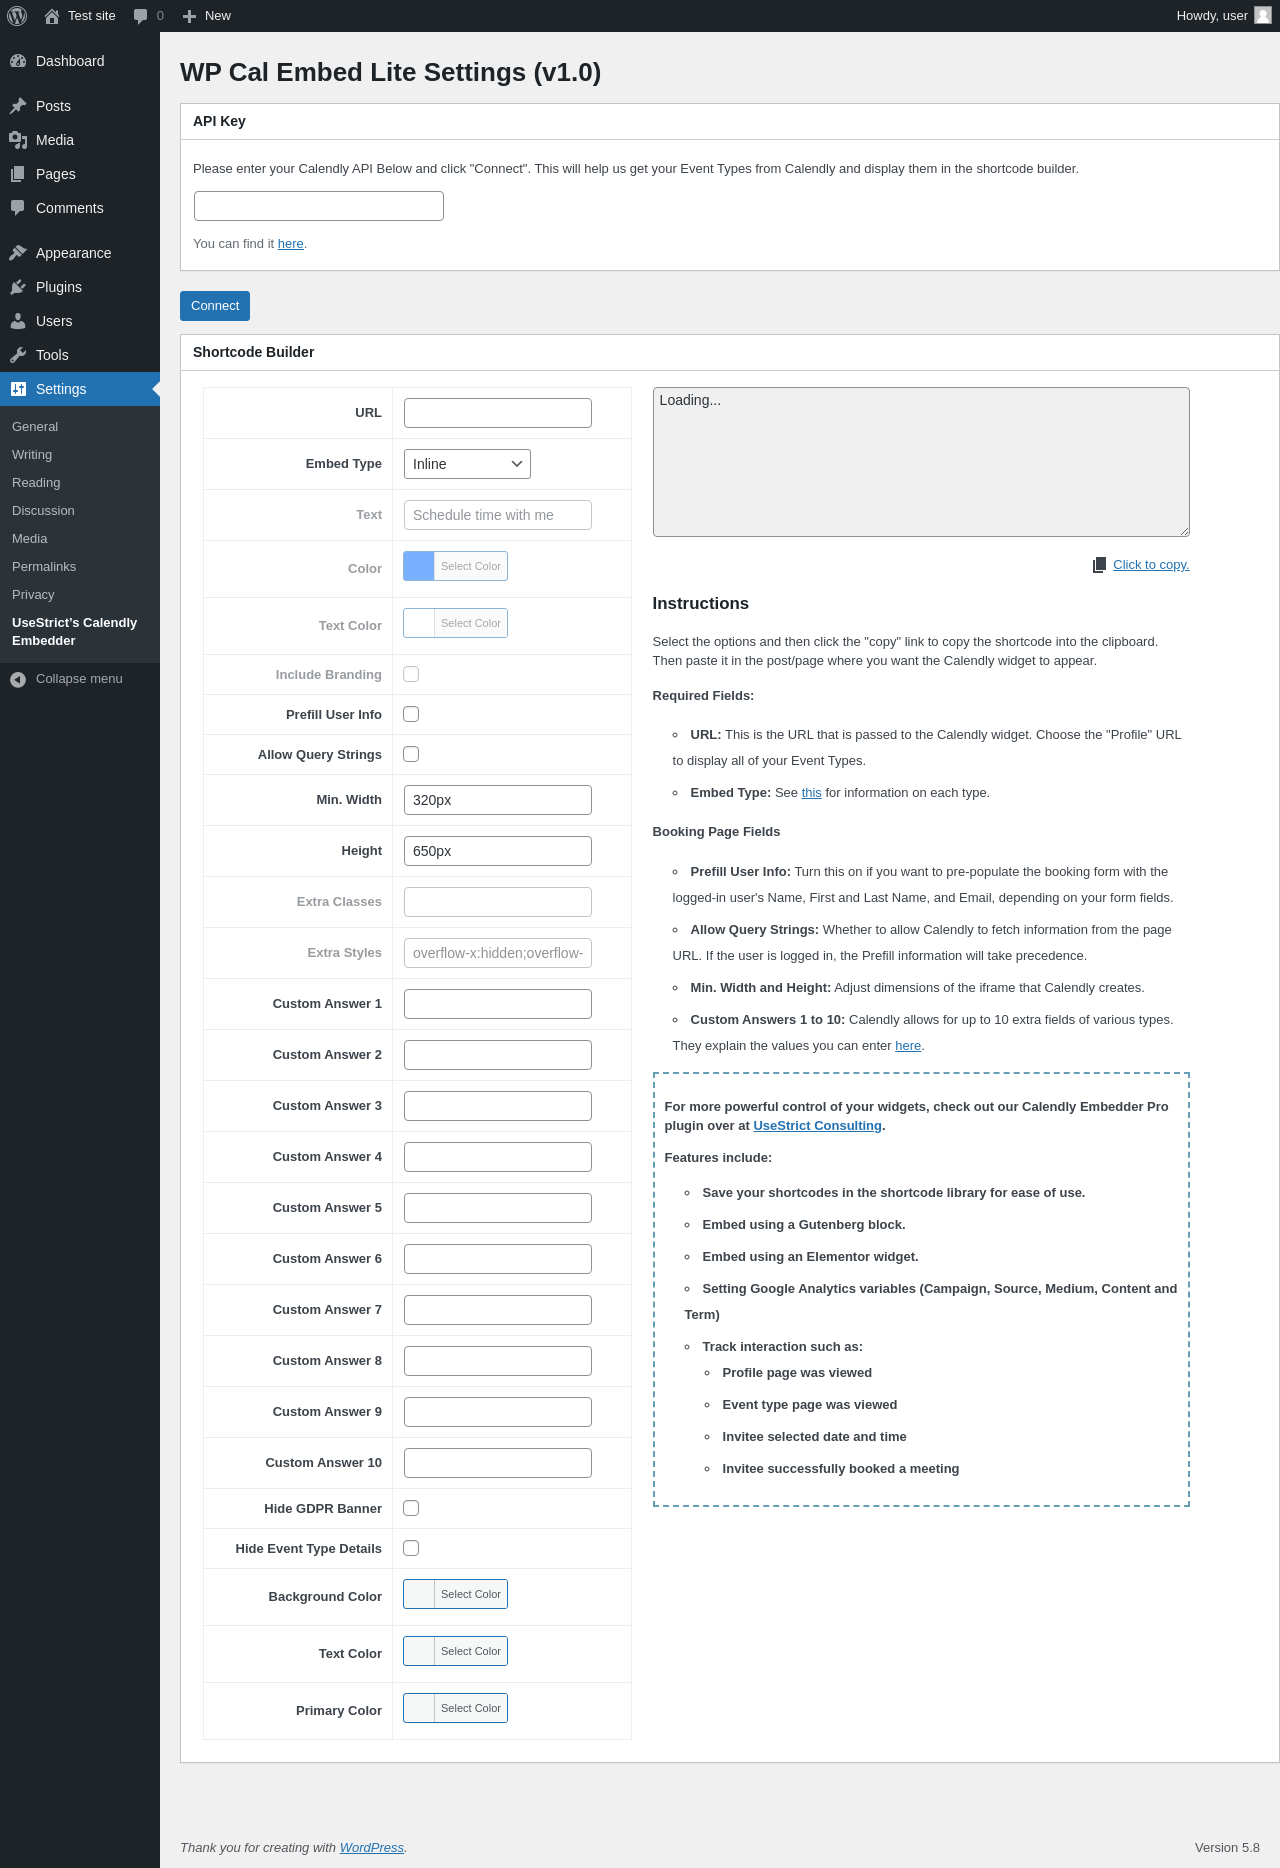This screenshot has height=1868, width=1280.
Task: Click the Media library icon in sidebar
Action: [18, 140]
